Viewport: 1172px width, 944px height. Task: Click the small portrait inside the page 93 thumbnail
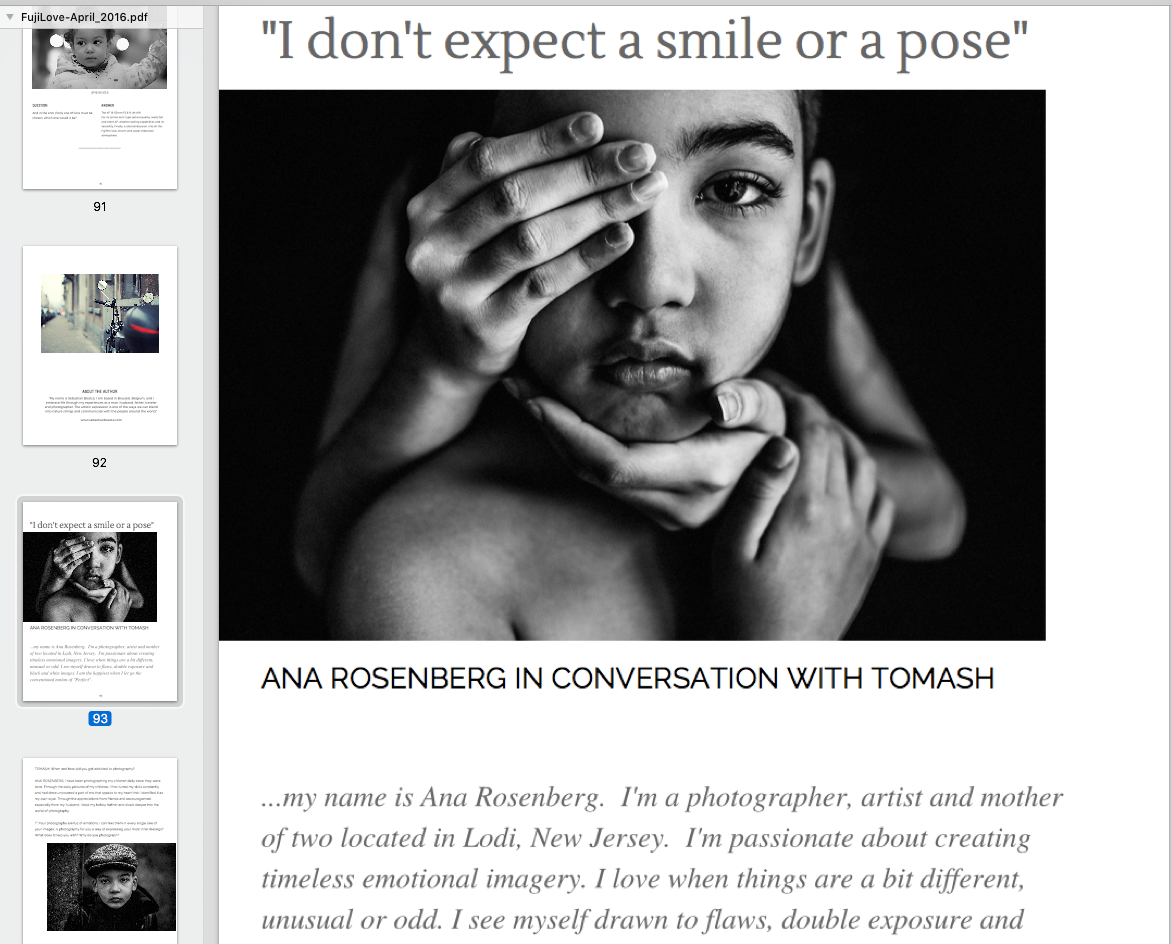click(90, 577)
